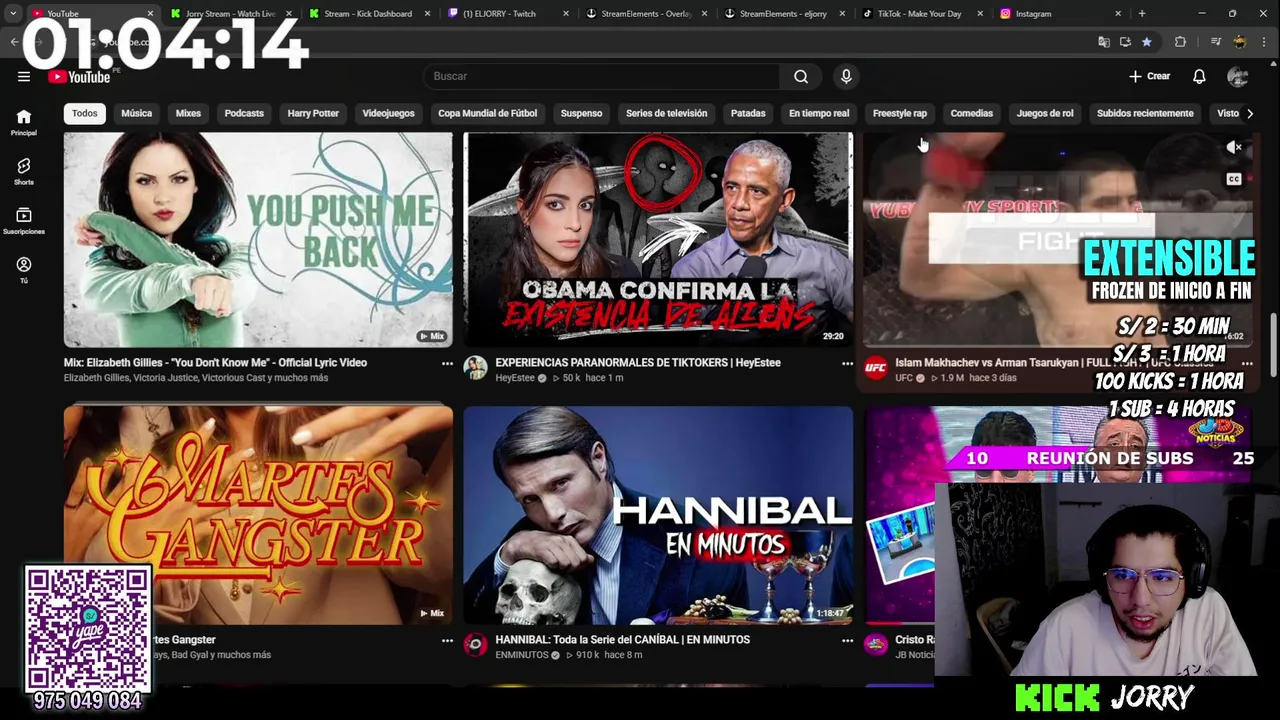Open options for Martes Gangster mix
The width and height of the screenshot is (1280, 720).
click(x=447, y=640)
